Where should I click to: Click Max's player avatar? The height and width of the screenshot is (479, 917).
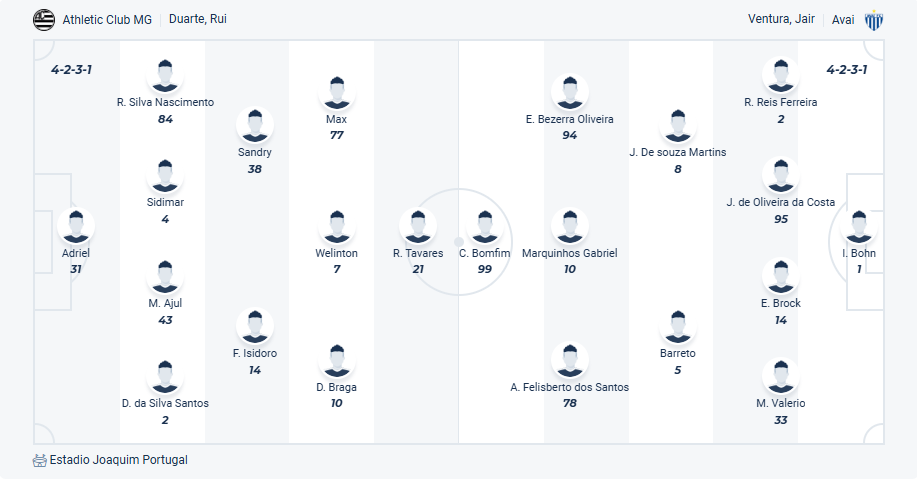336,92
